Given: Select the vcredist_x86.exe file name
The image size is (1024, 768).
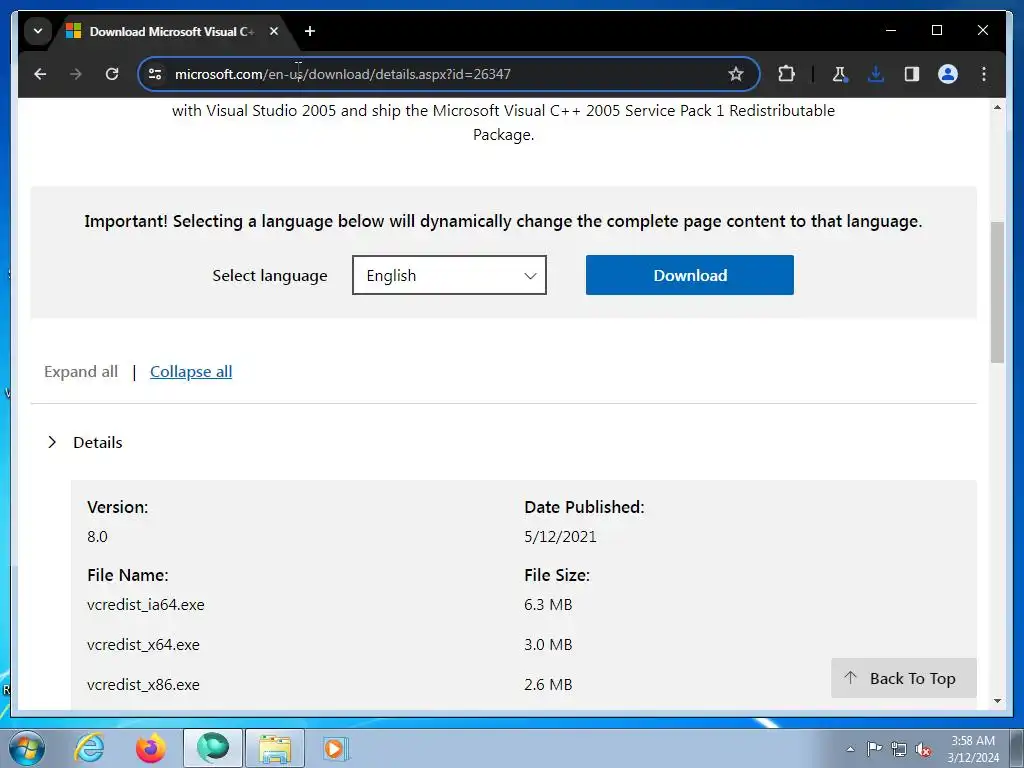Looking at the screenshot, I should point(143,684).
